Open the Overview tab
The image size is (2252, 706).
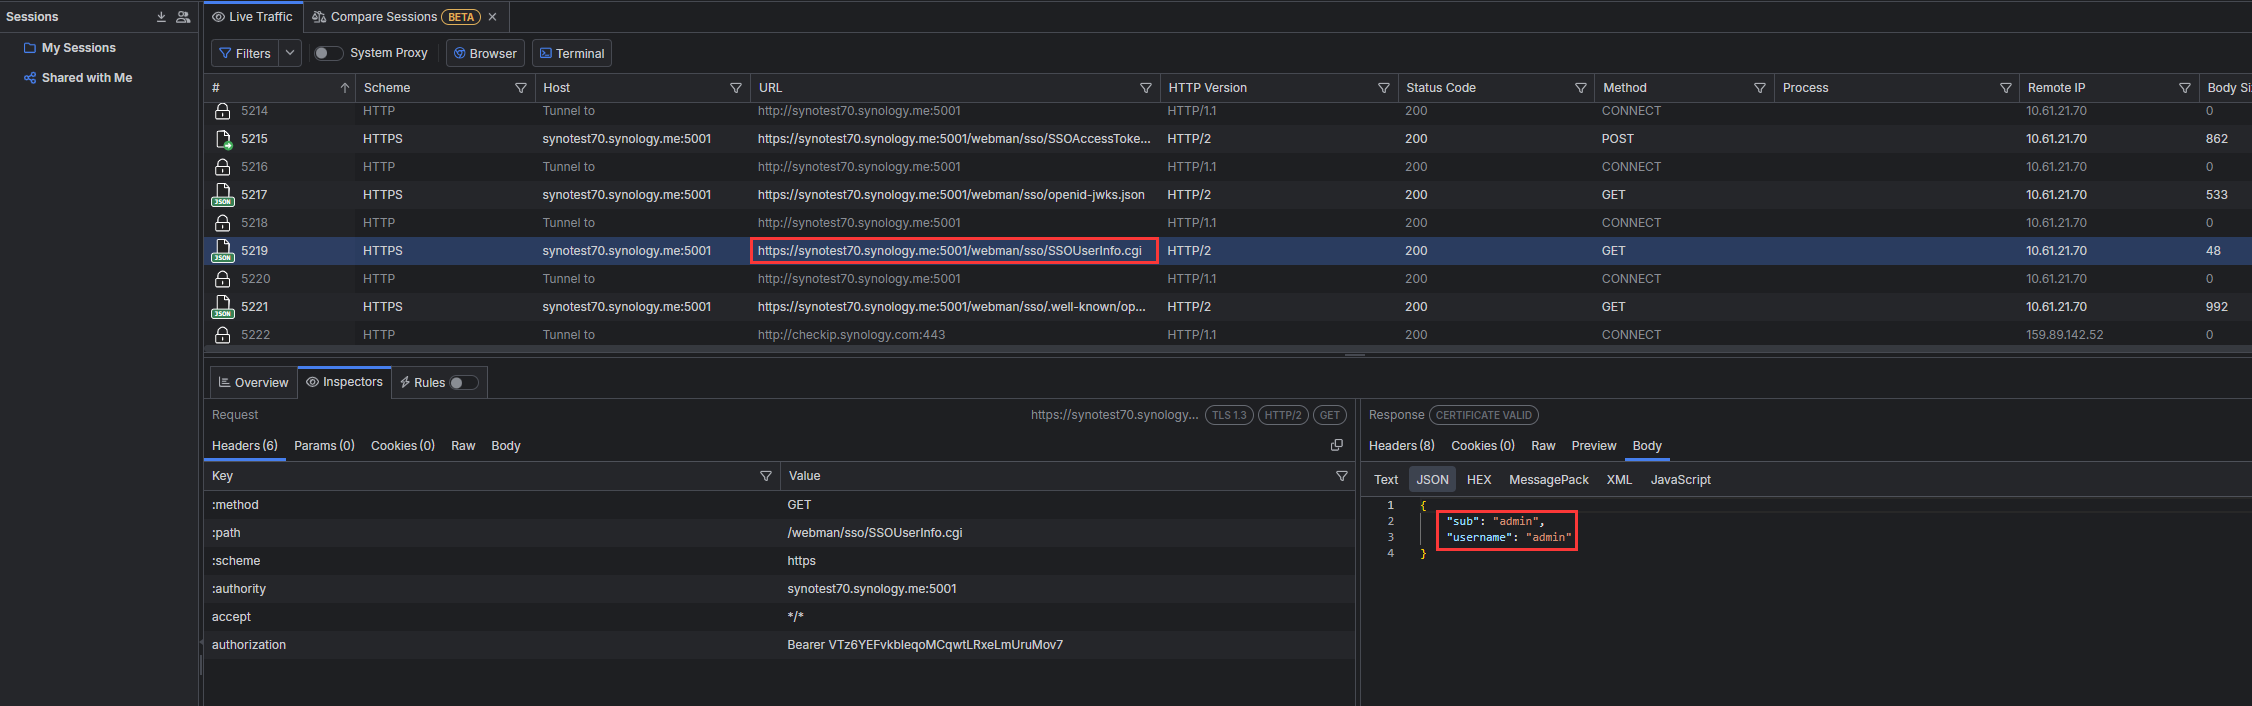tap(254, 383)
